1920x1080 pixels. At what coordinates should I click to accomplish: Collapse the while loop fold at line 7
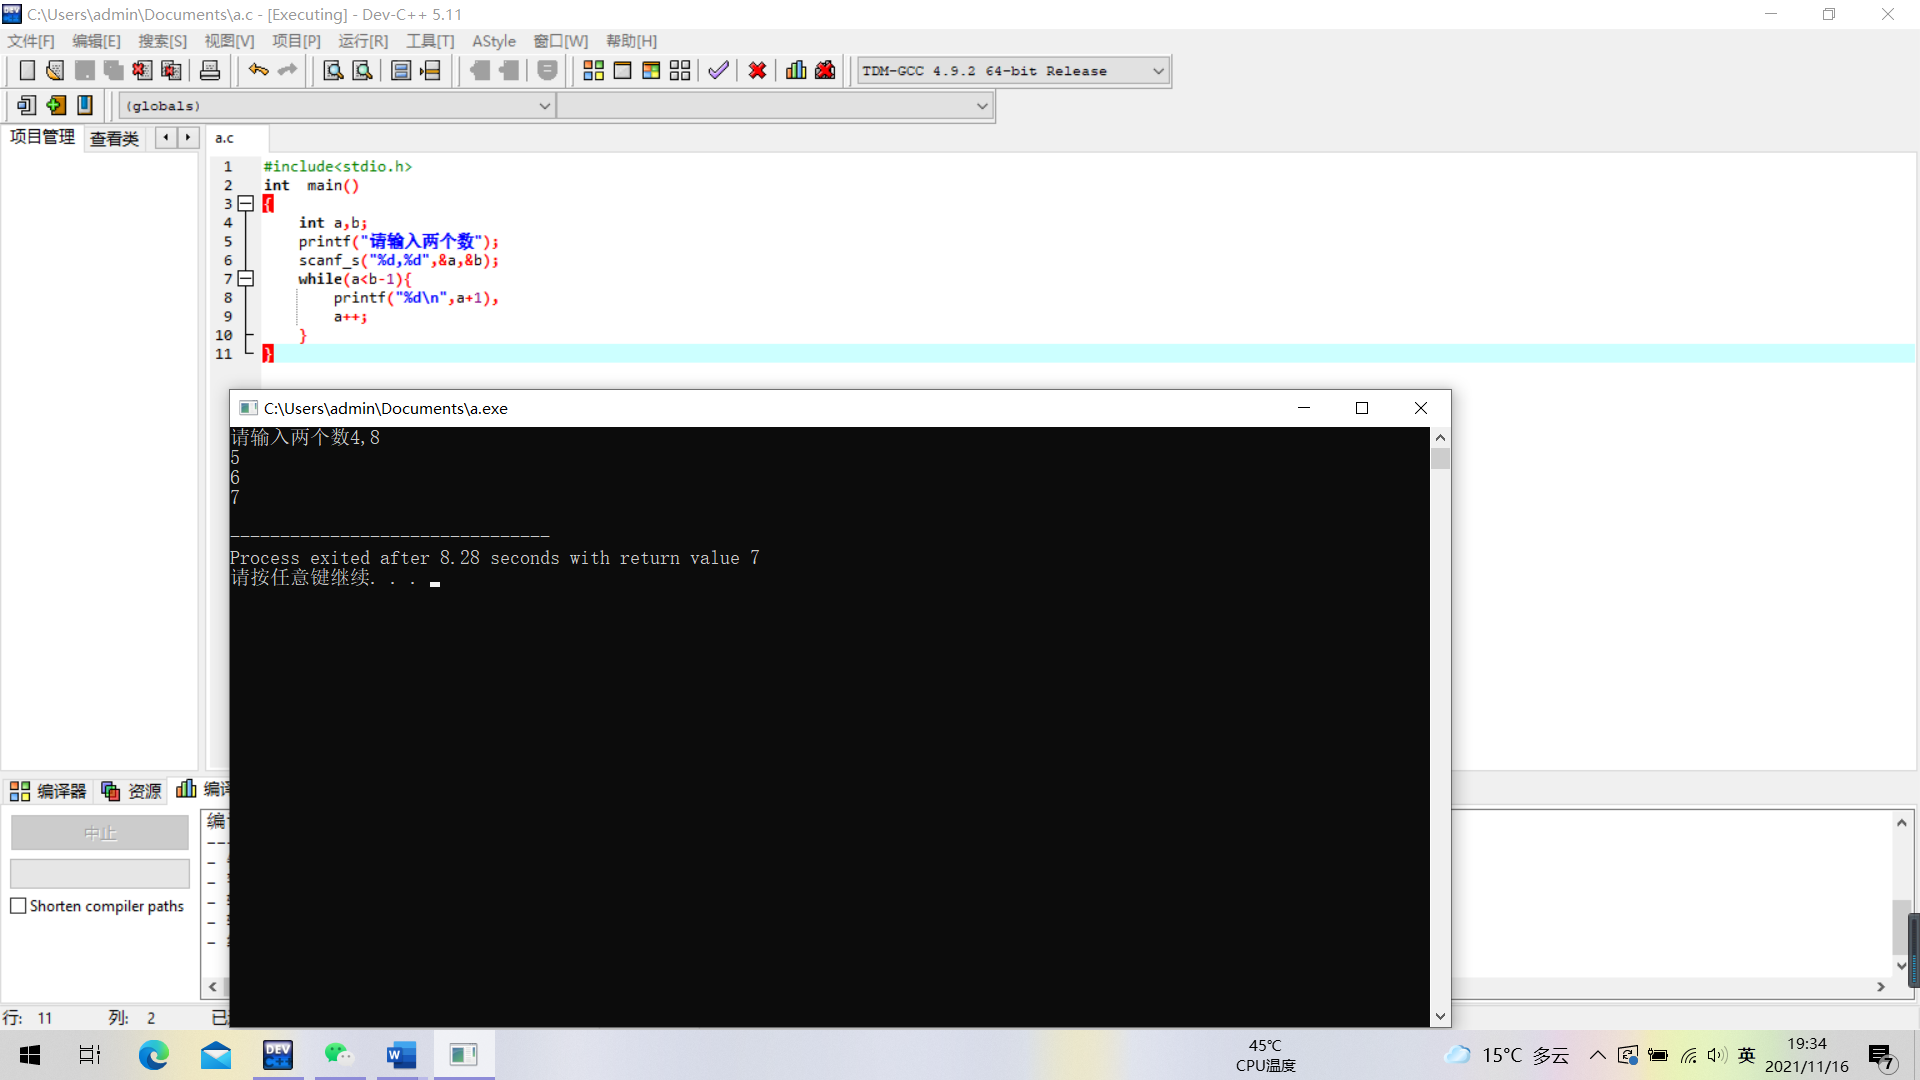click(x=246, y=279)
